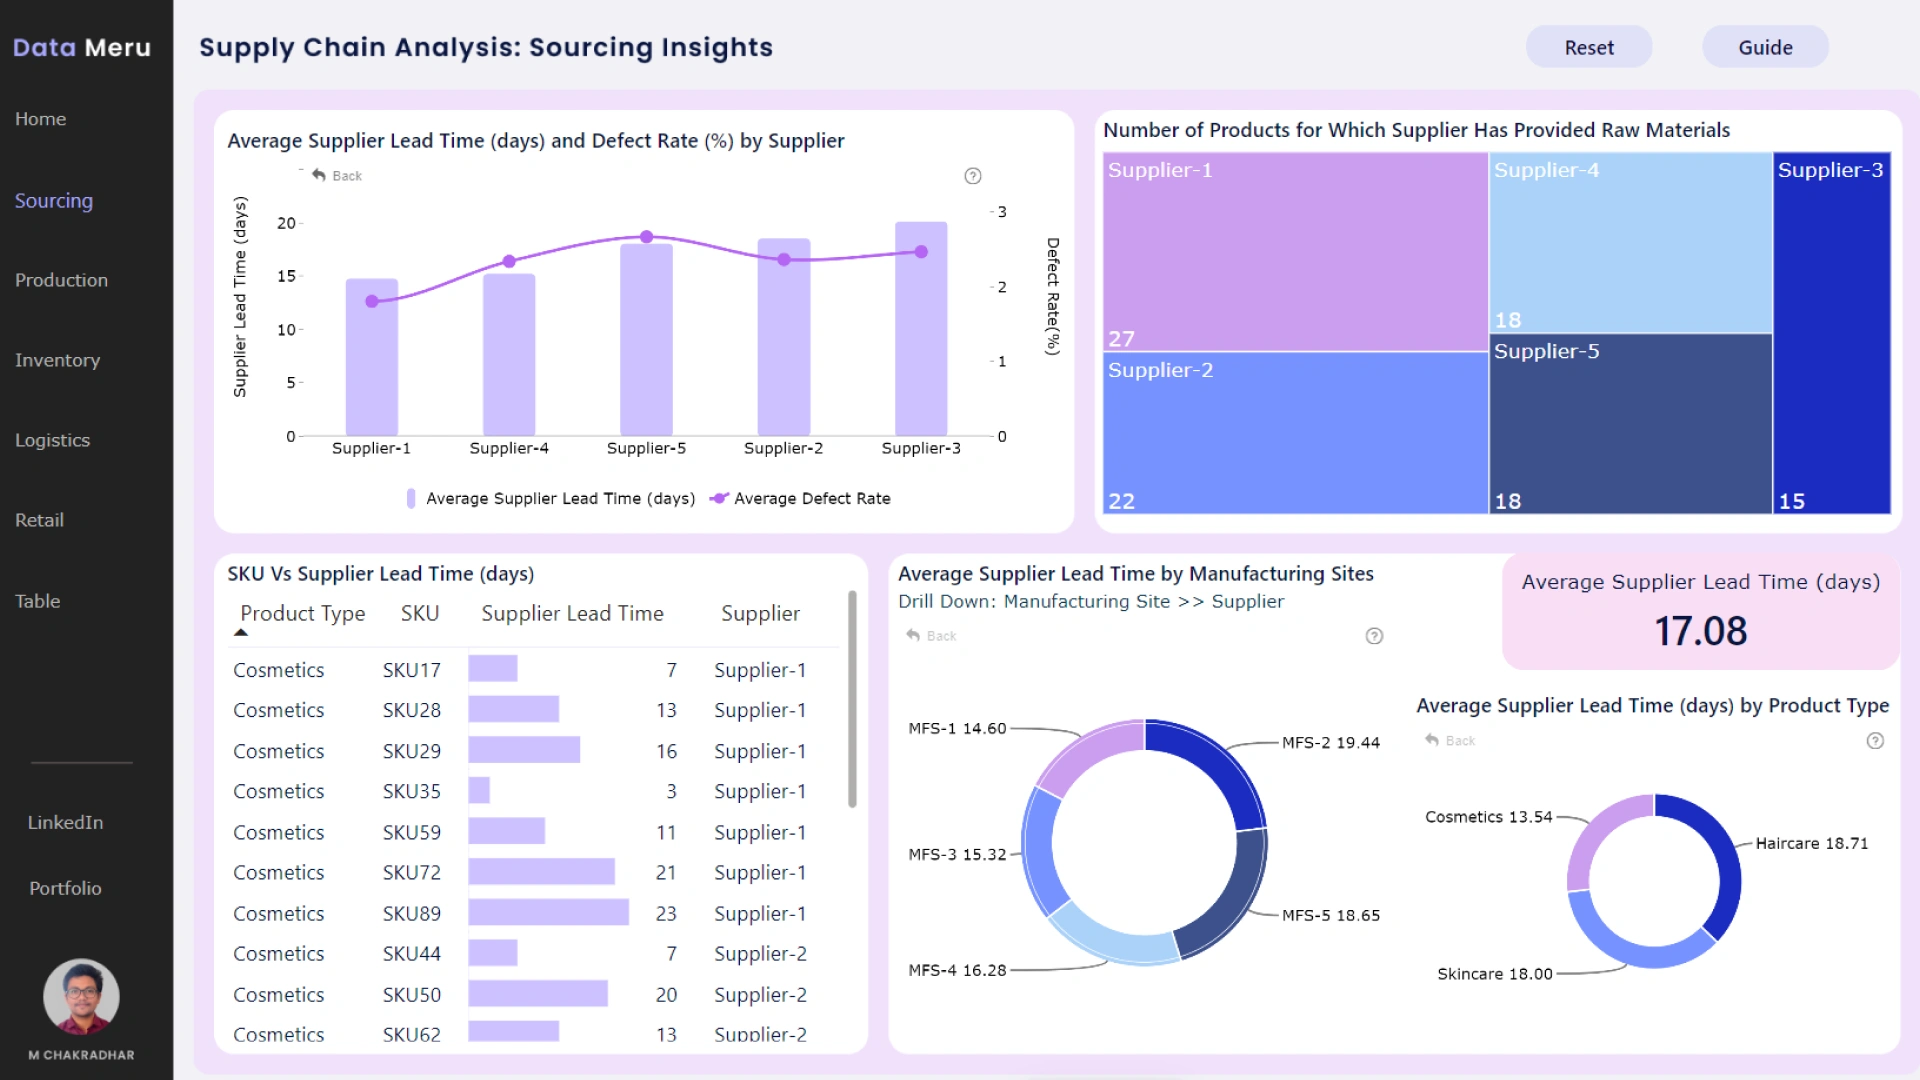The height and width of the screenshot is (1080, 1920).
Task: Select the MFS-3 donut segment
Action: point(1040,850)
